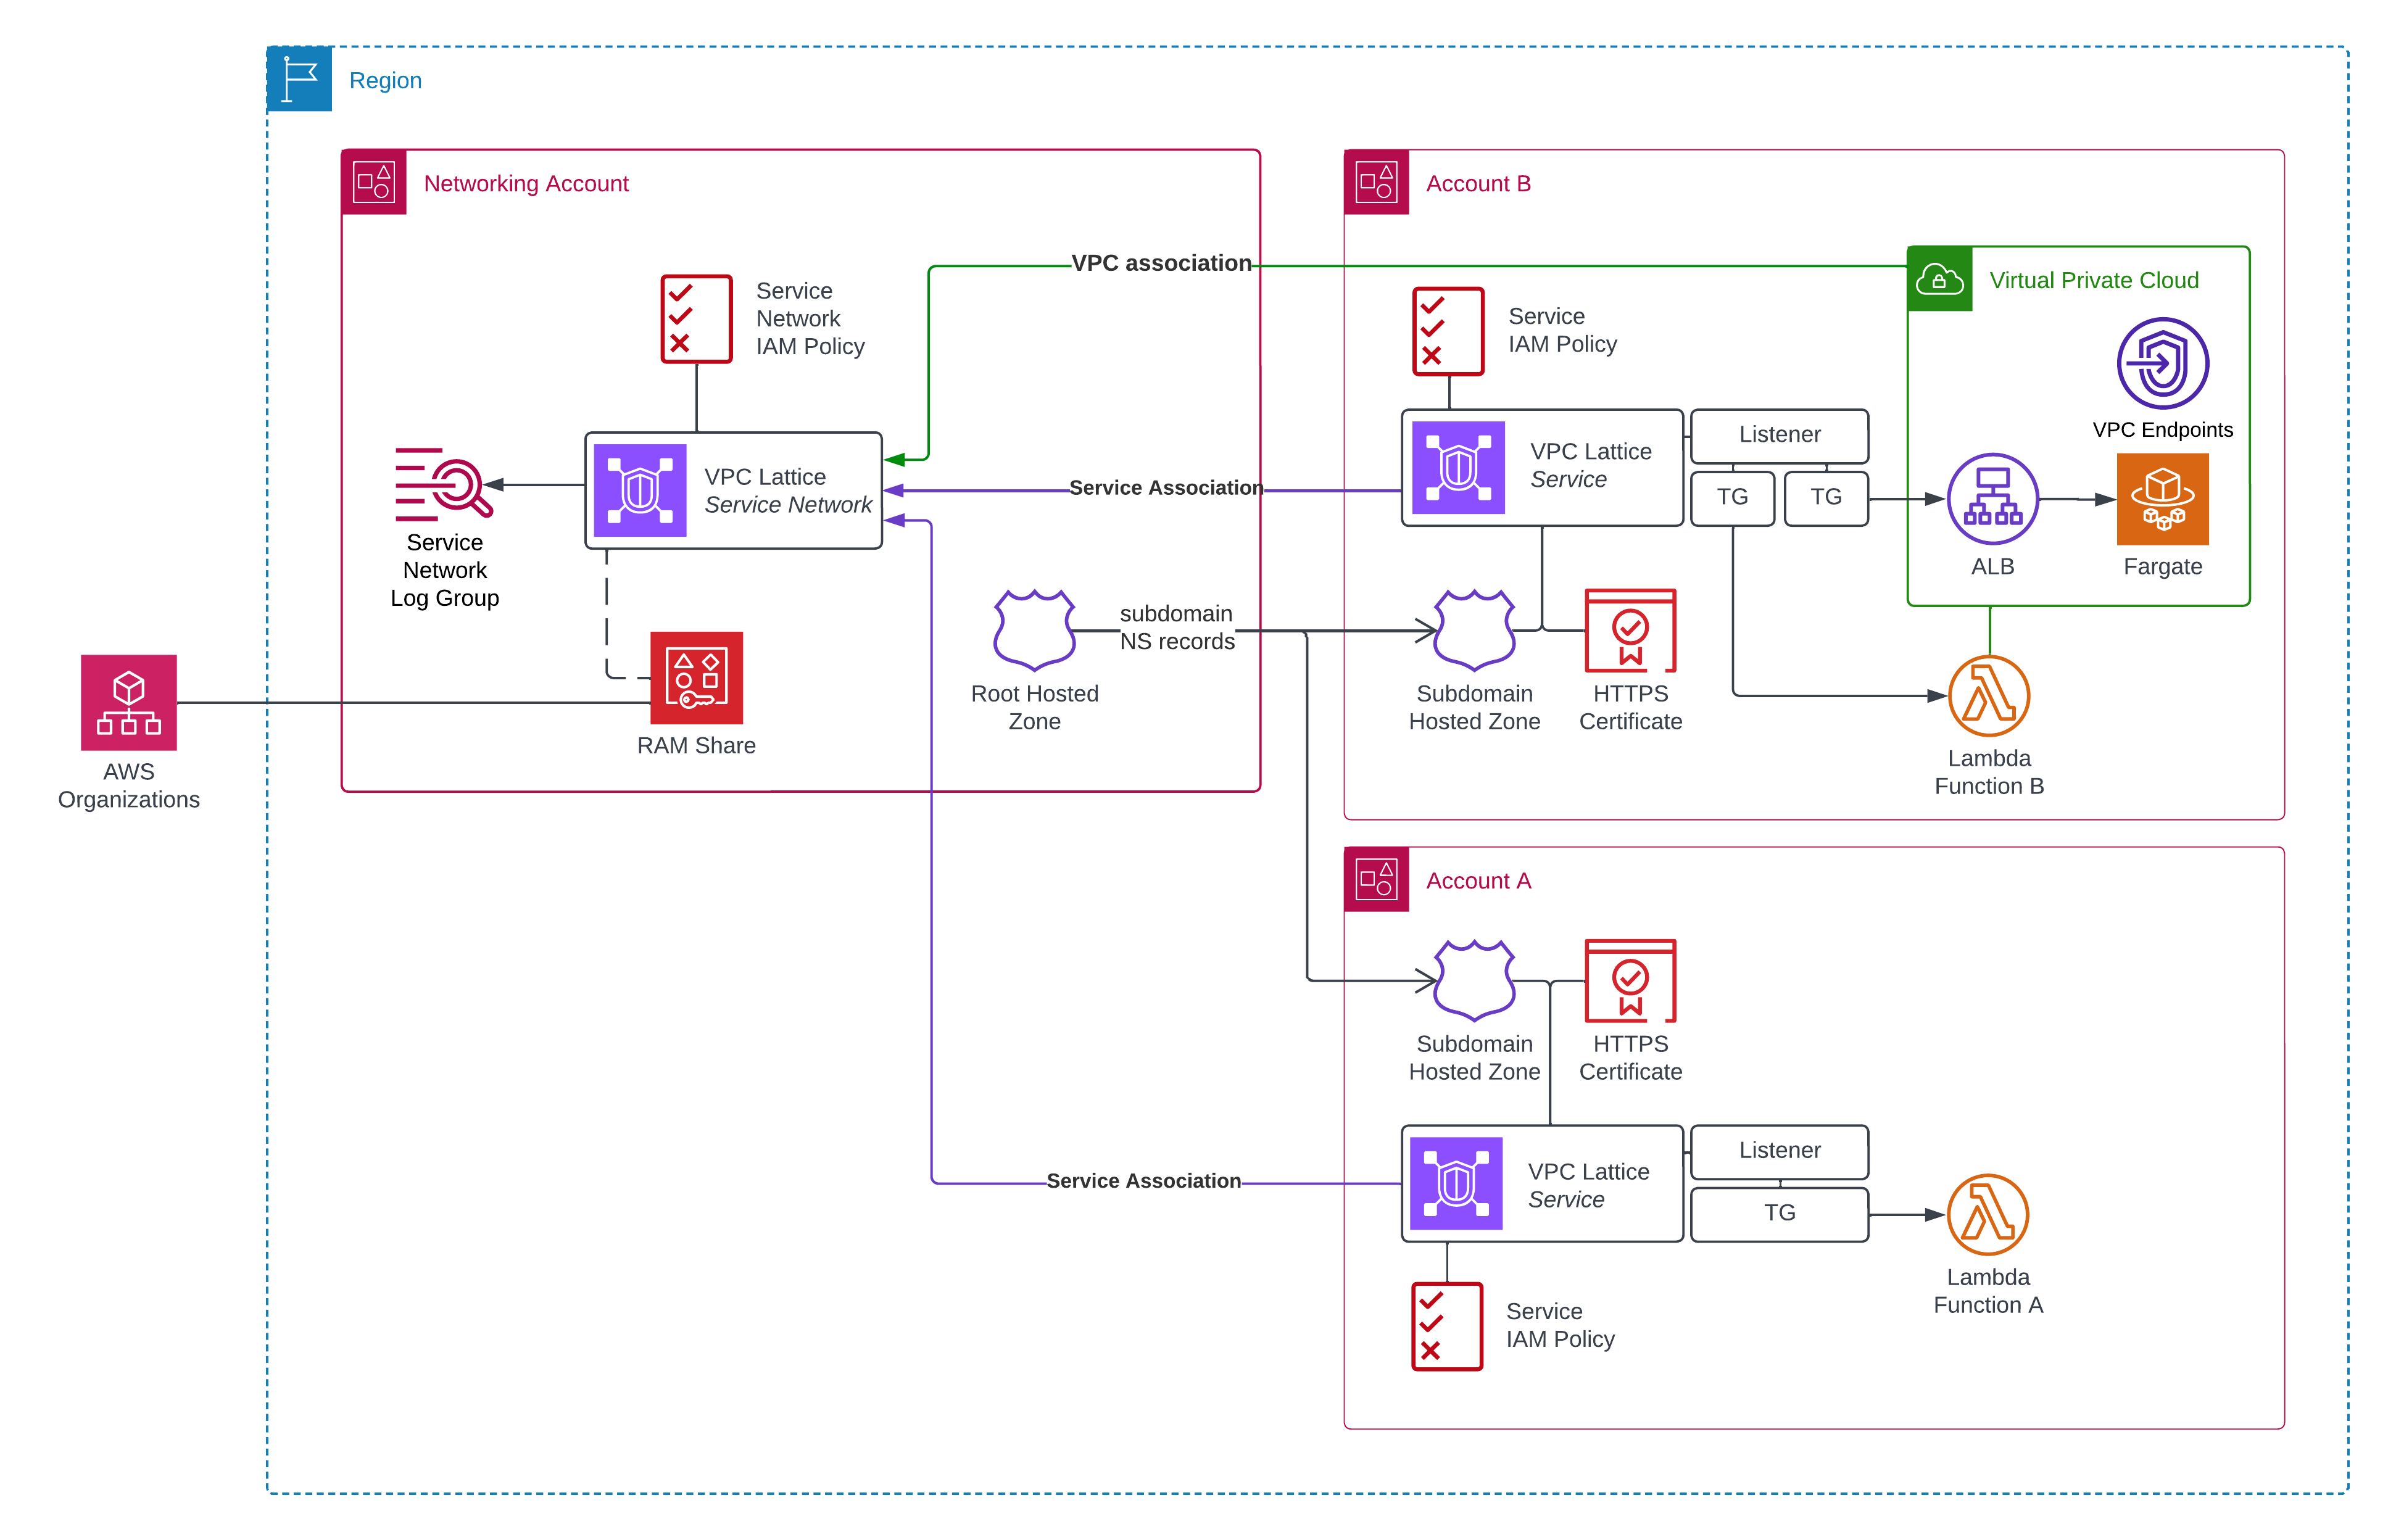Select the RAM Share icon
2396x1540 pixels.
click(x=696, y=677)
